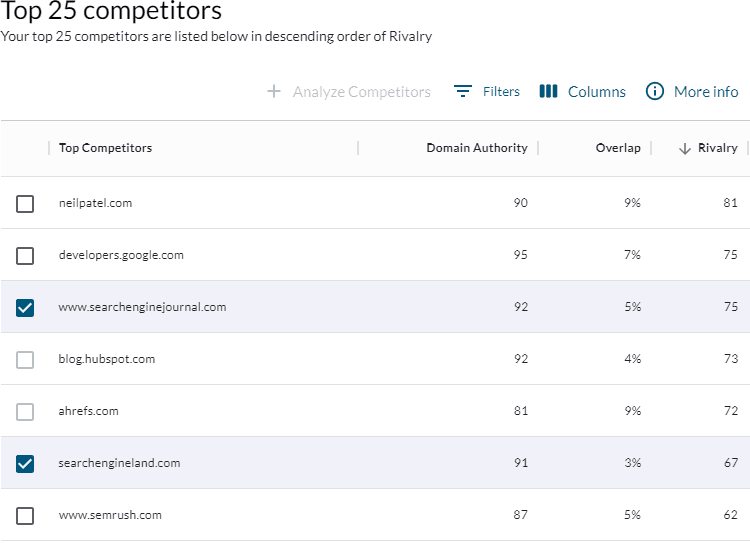The height and width of the screenshot is (543, 750).
Task: Sort by the Domain Authority column header
Action: coord(477,148)
